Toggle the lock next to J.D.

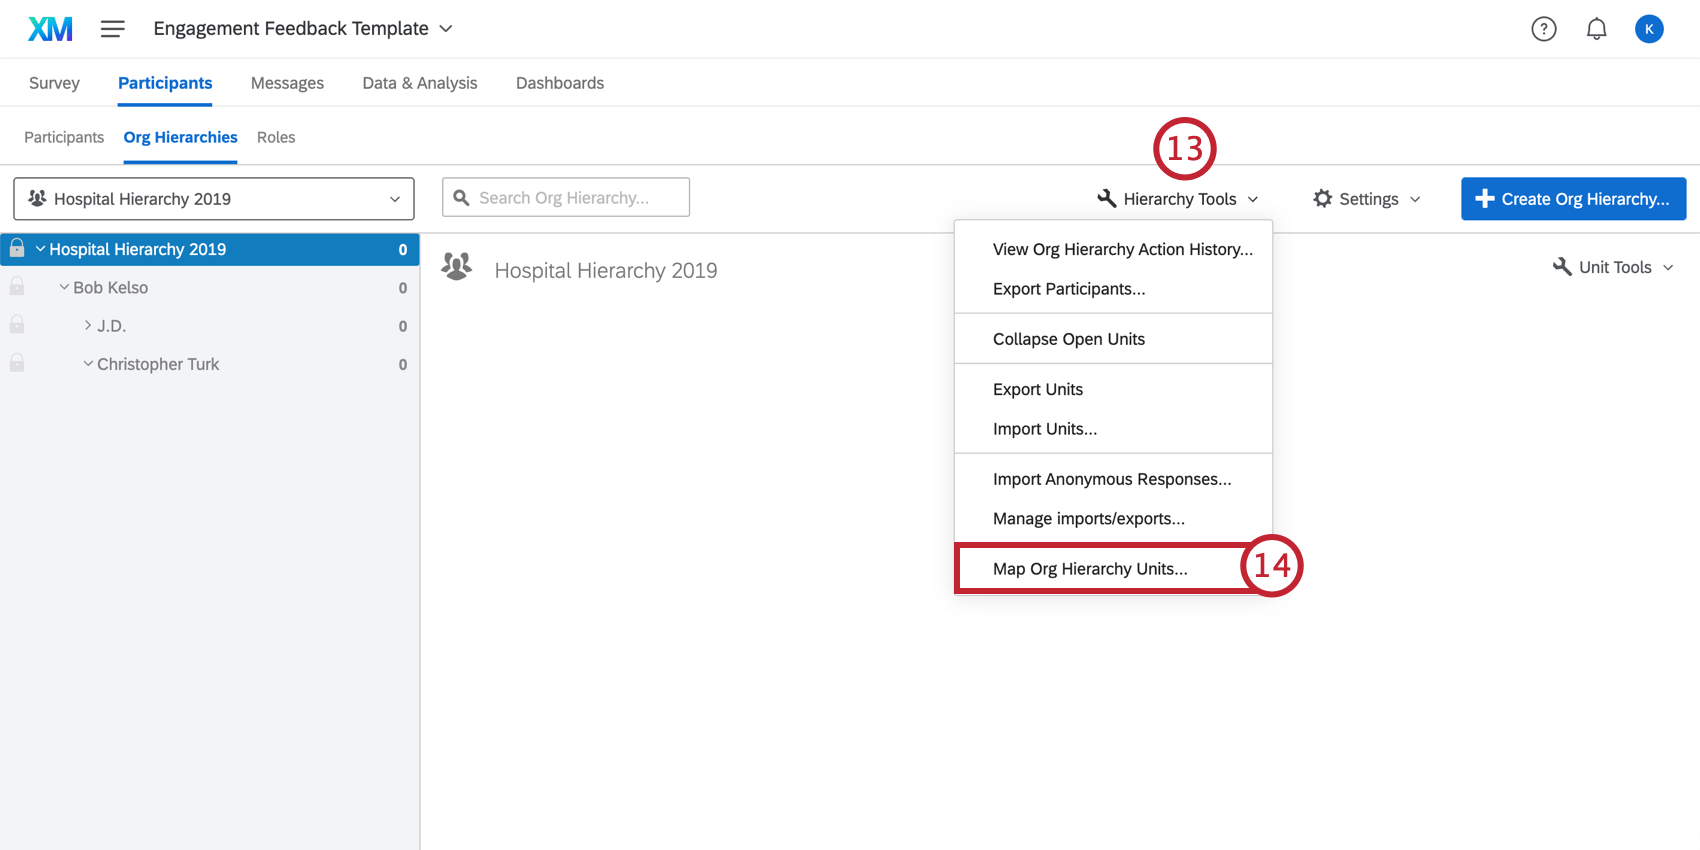pyautogui.click(x=17, y=325)
